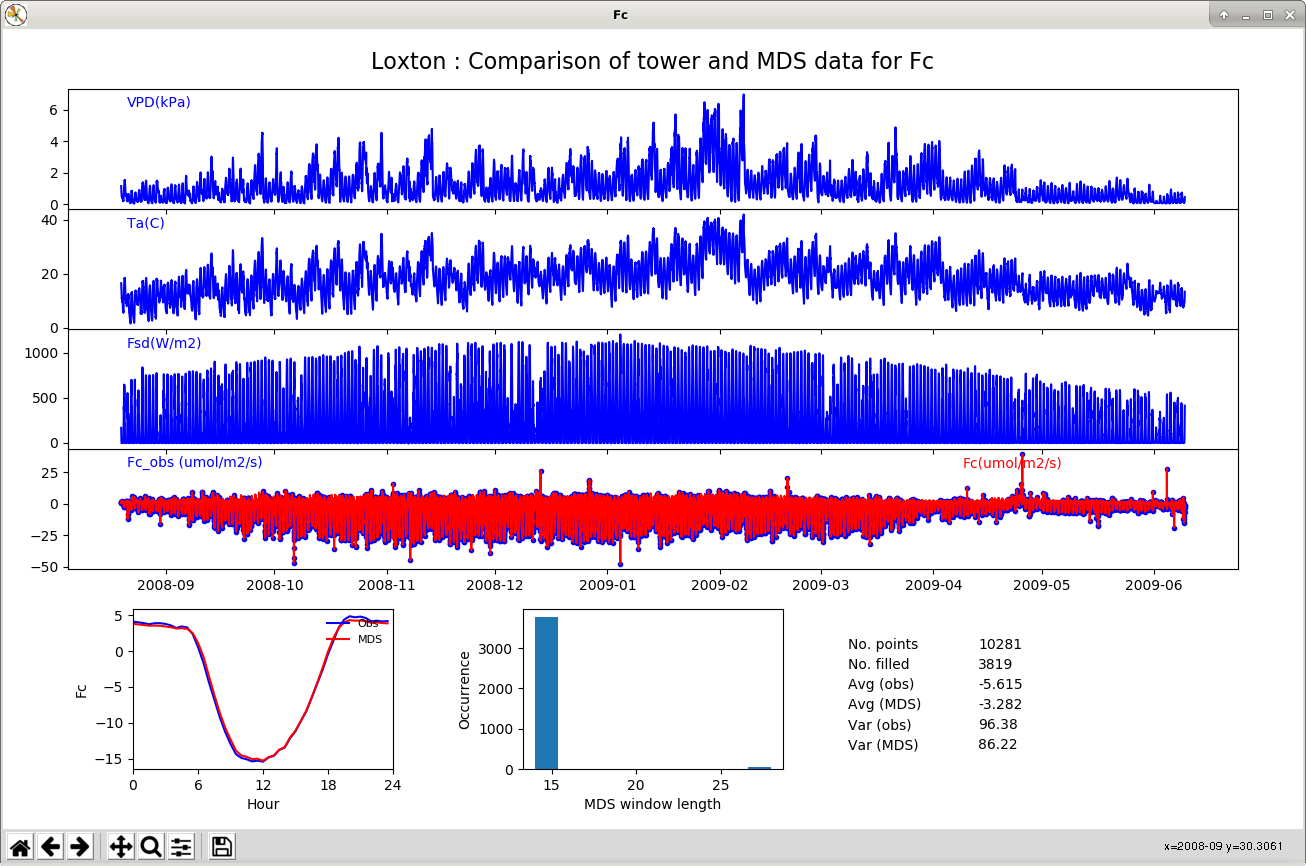Click the Avg (obs) value -5.615
Screen dimensions: 1306x866
coord(1000,684)
